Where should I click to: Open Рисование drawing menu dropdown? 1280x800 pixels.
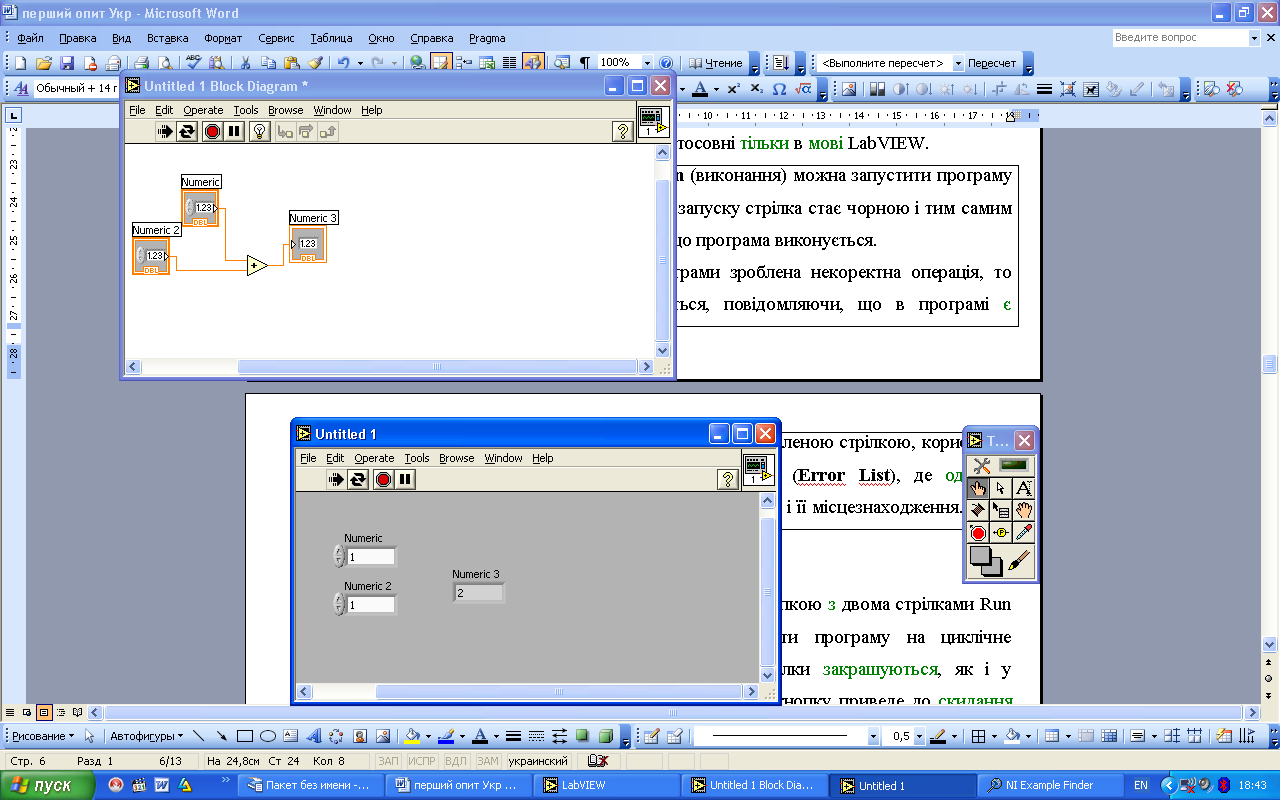[43, 736]
